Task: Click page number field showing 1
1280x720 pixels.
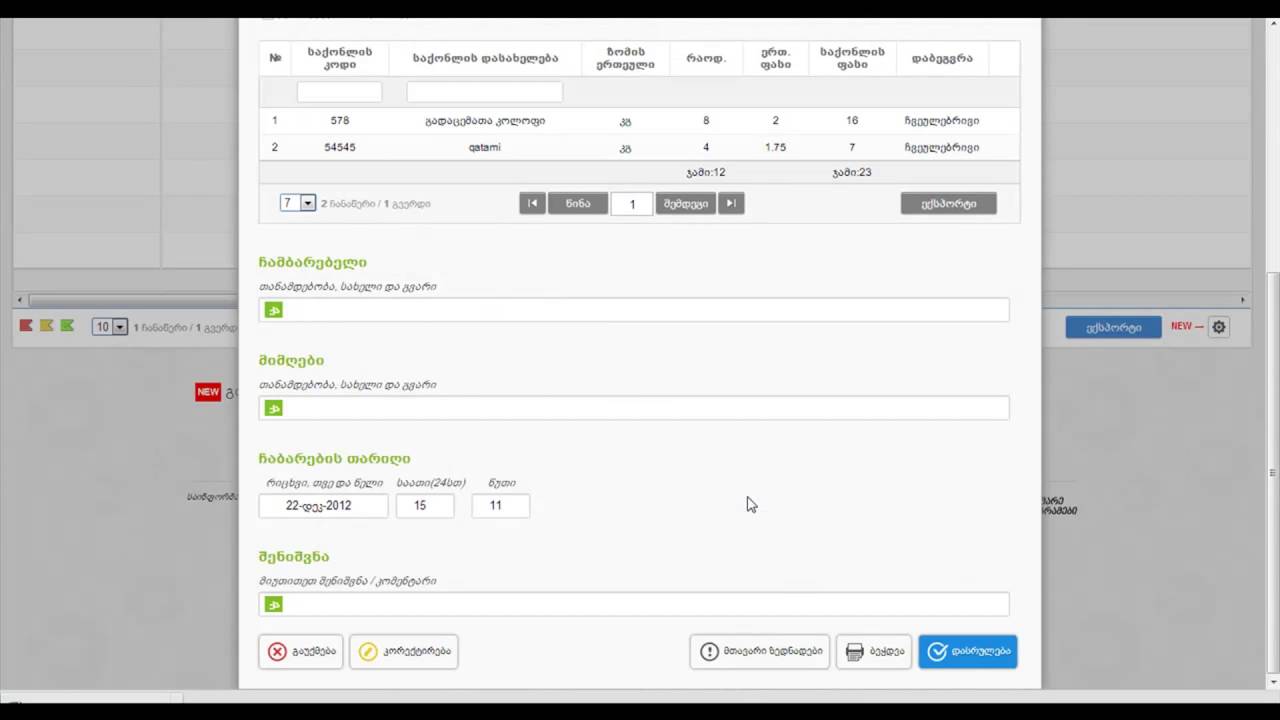Action: (x=632, y=204)
